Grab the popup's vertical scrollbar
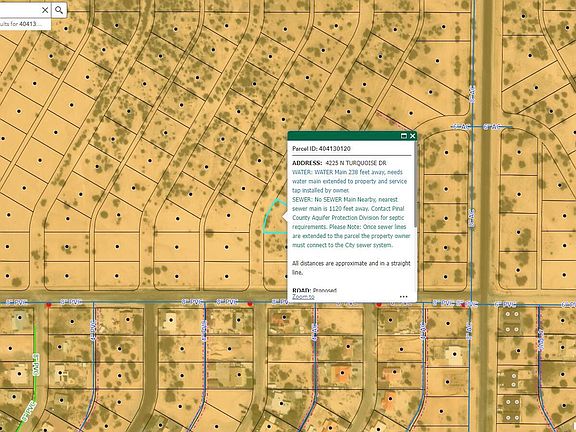 (415, 184)
